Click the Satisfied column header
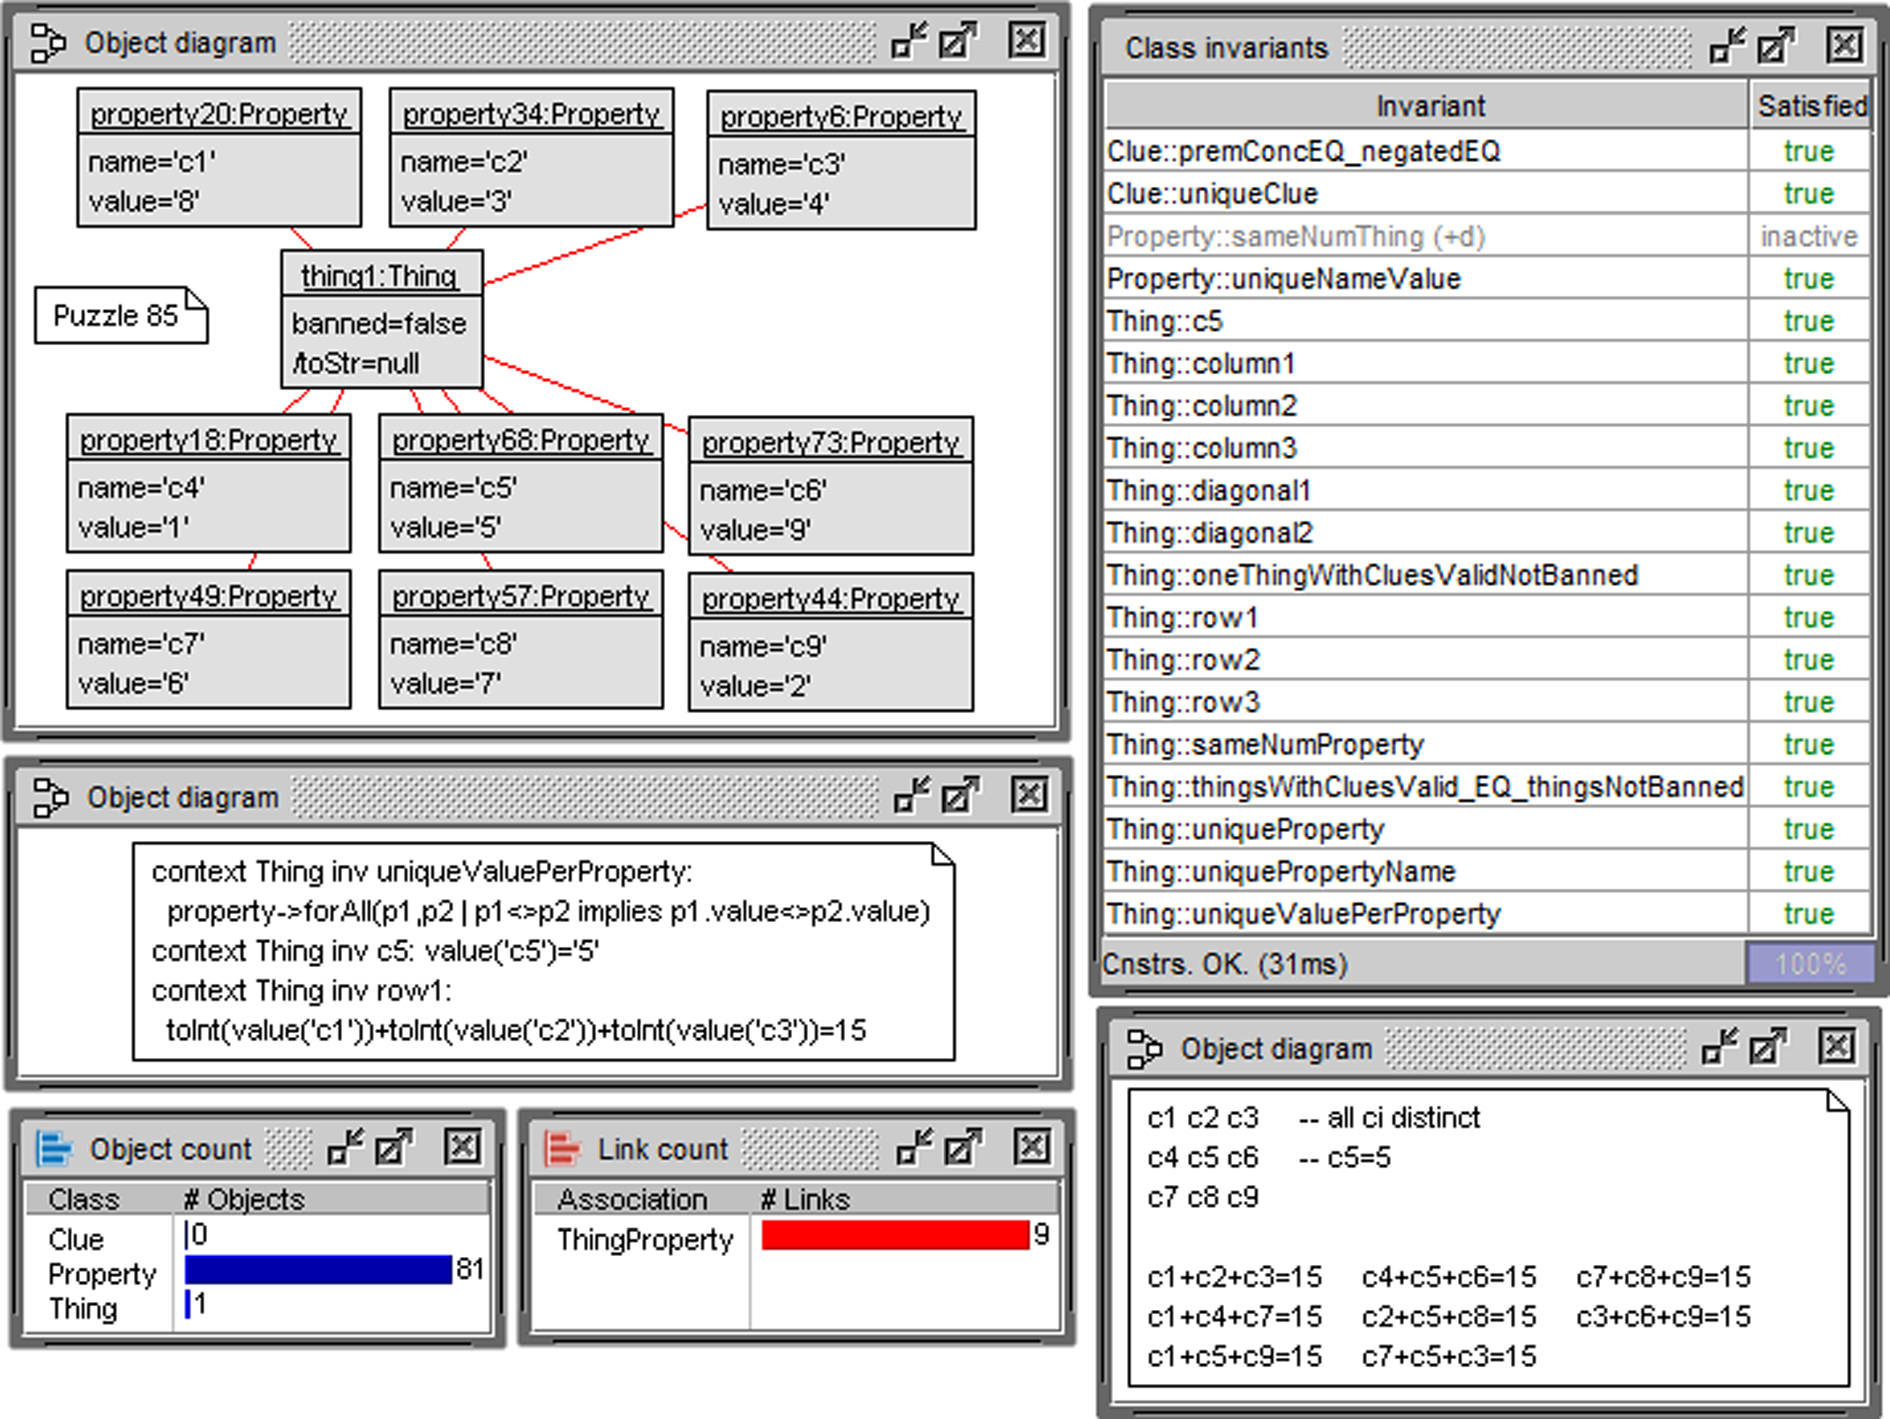 pyautogui.click(x=1810, y=106)
